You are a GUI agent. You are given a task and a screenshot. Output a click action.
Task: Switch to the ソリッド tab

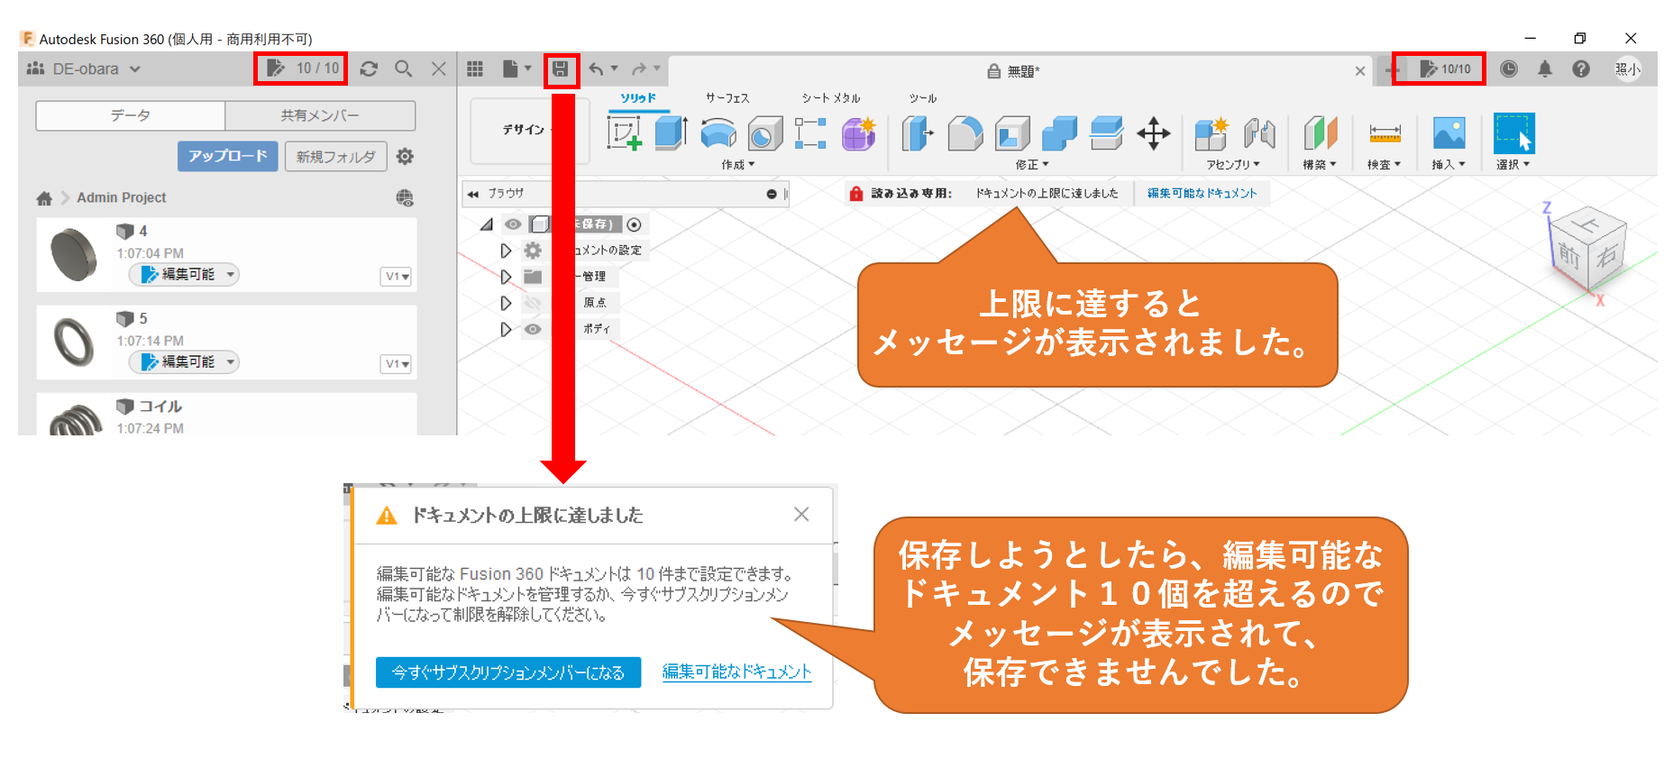638,98
